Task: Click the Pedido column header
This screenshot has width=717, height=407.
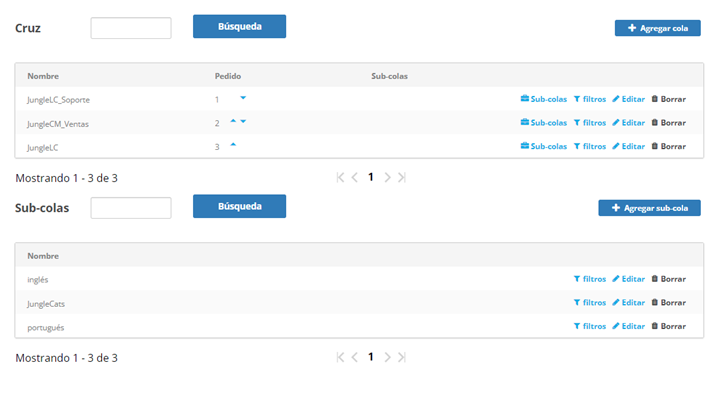Action: 228,76
